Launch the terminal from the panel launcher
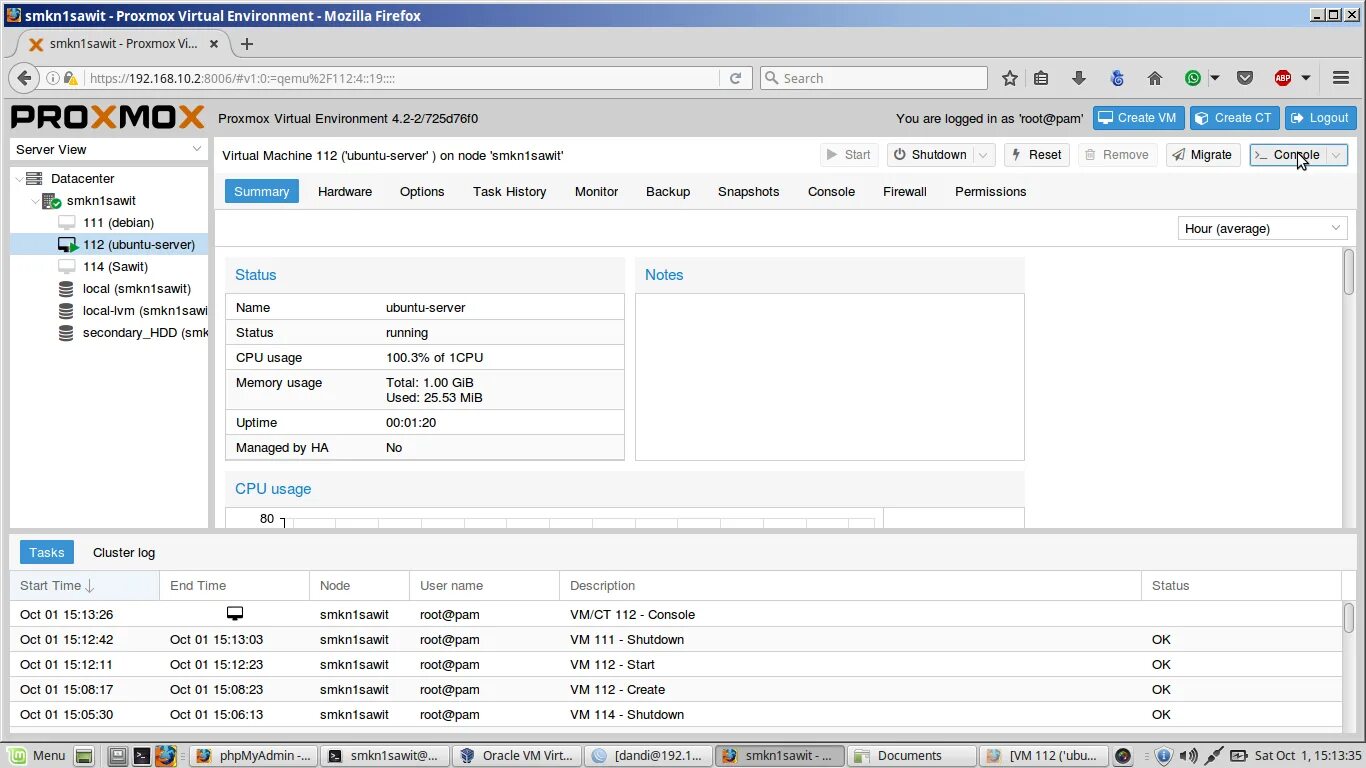This screenshot has width=1366, height=768. pos(142,756)
